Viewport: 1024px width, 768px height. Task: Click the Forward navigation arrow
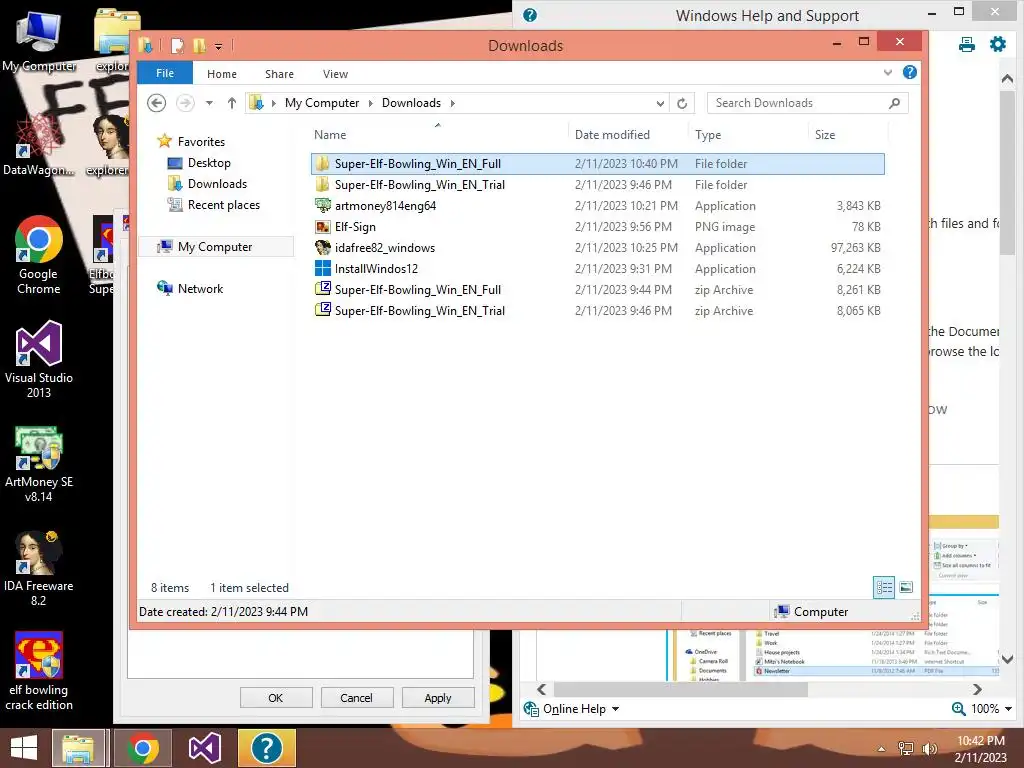185,103
